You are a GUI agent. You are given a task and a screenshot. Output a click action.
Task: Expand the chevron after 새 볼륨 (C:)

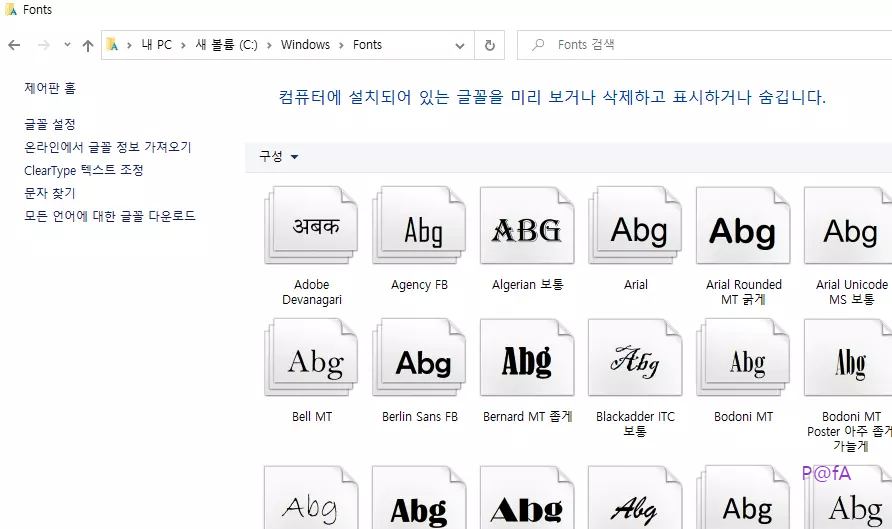click(x=269, y=45)
